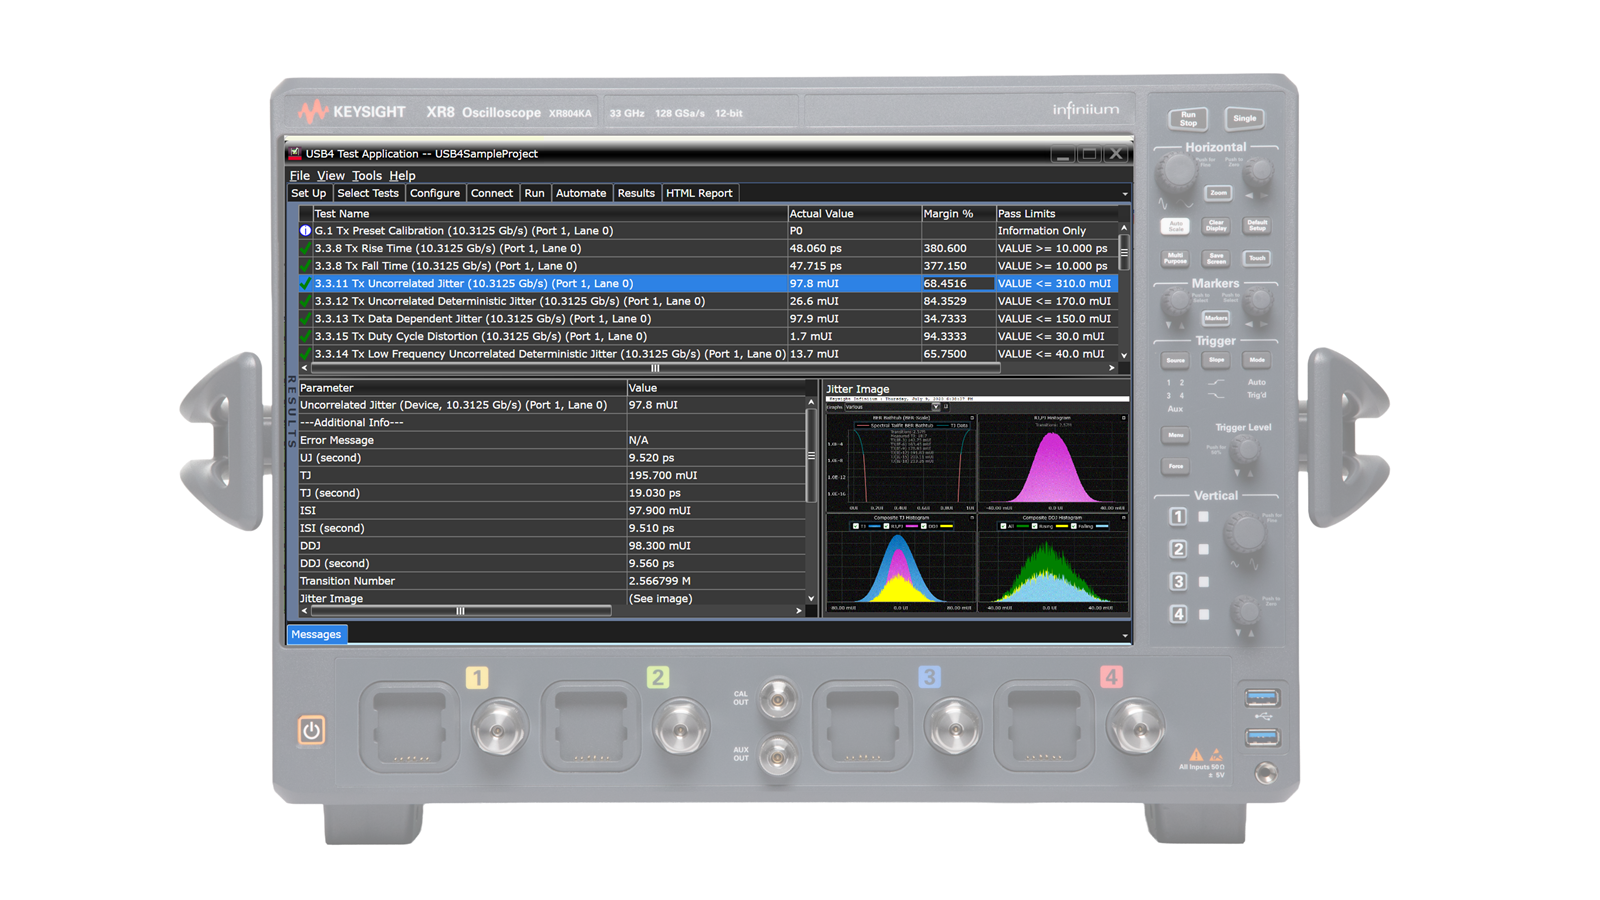
Task: Open the Graphs 'Various' dropdown in Jitter Image panel
Action: (x=935, y=407)
